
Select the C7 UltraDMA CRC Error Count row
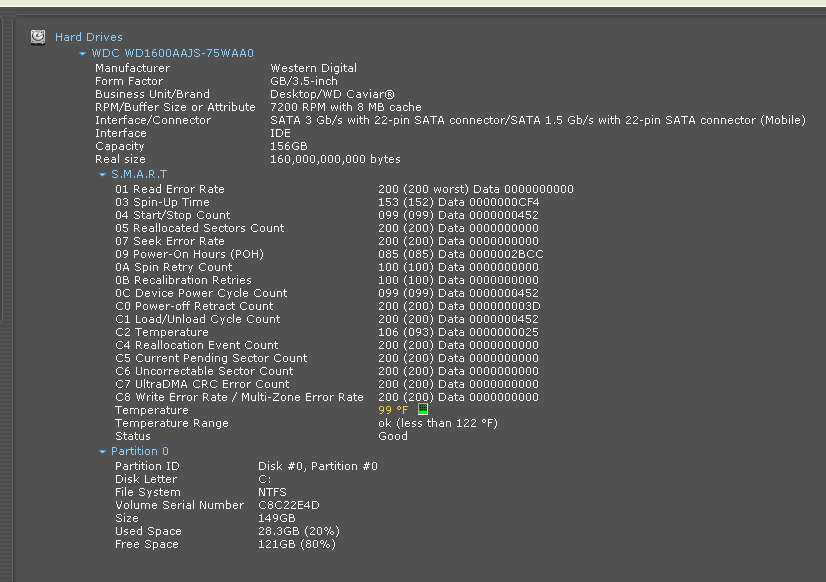(x=327, y=384)
